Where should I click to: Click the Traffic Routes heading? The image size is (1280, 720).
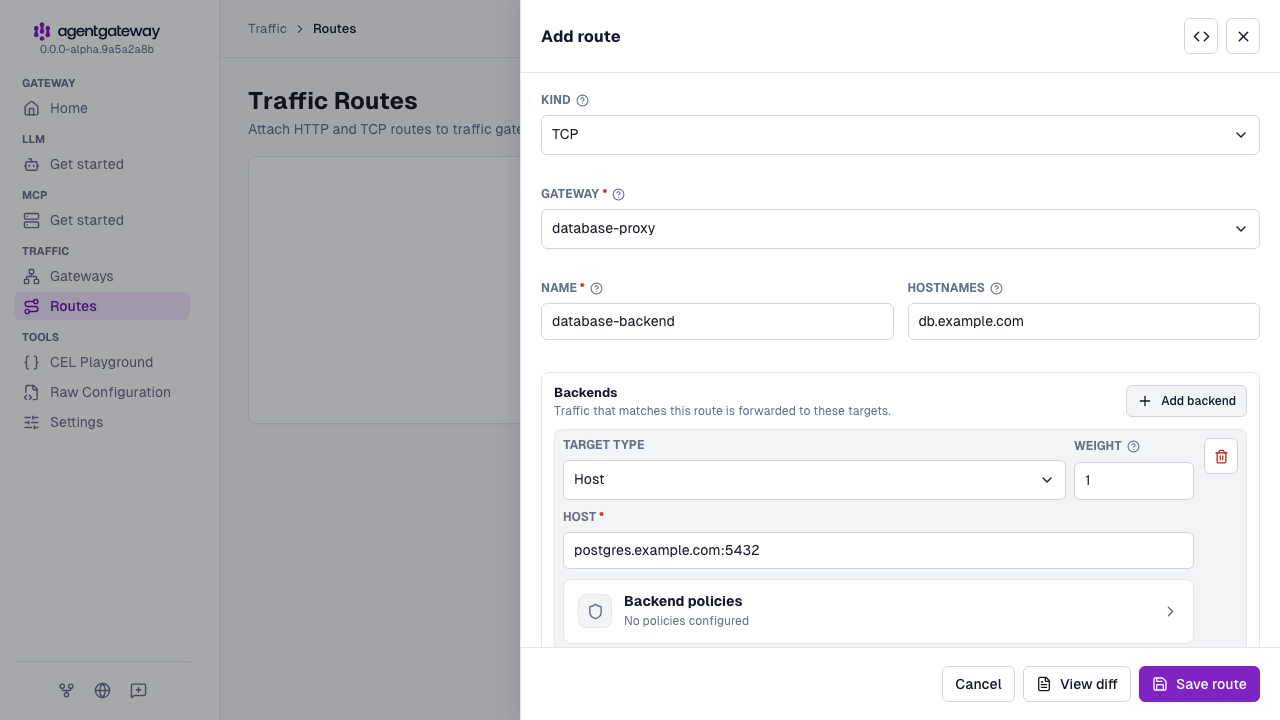(x=333, y=101)
